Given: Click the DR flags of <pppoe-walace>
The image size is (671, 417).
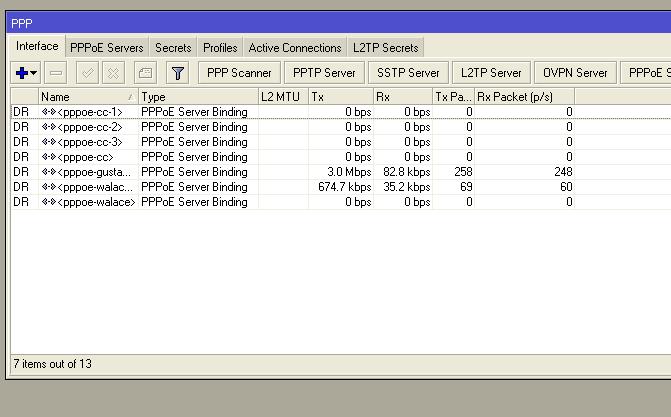Looking at the screenshot, I should 21,202.
